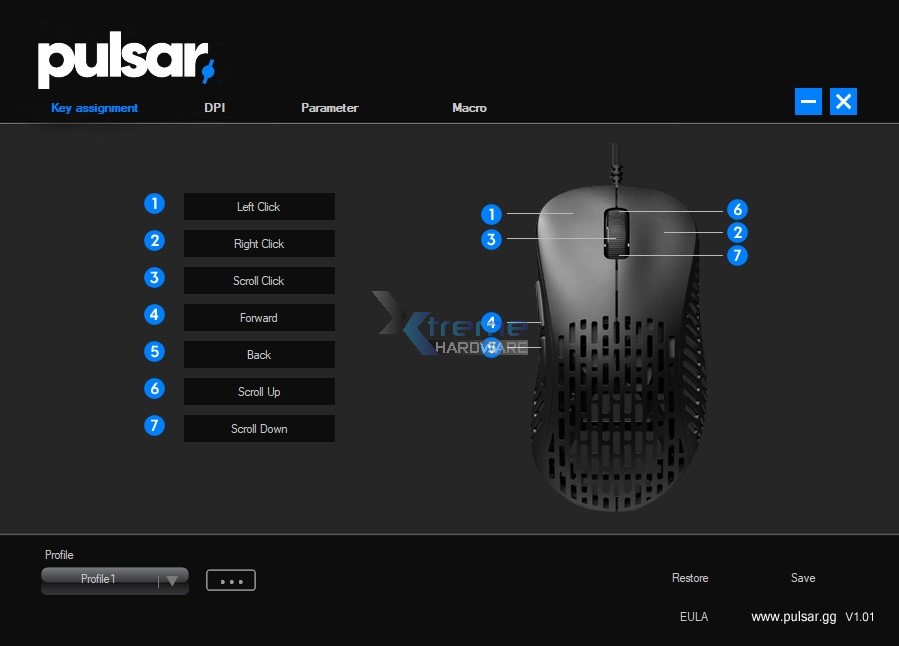Switch to the DPI tab
The width and height of the screenshot is (899, 646).
point(214,107)
